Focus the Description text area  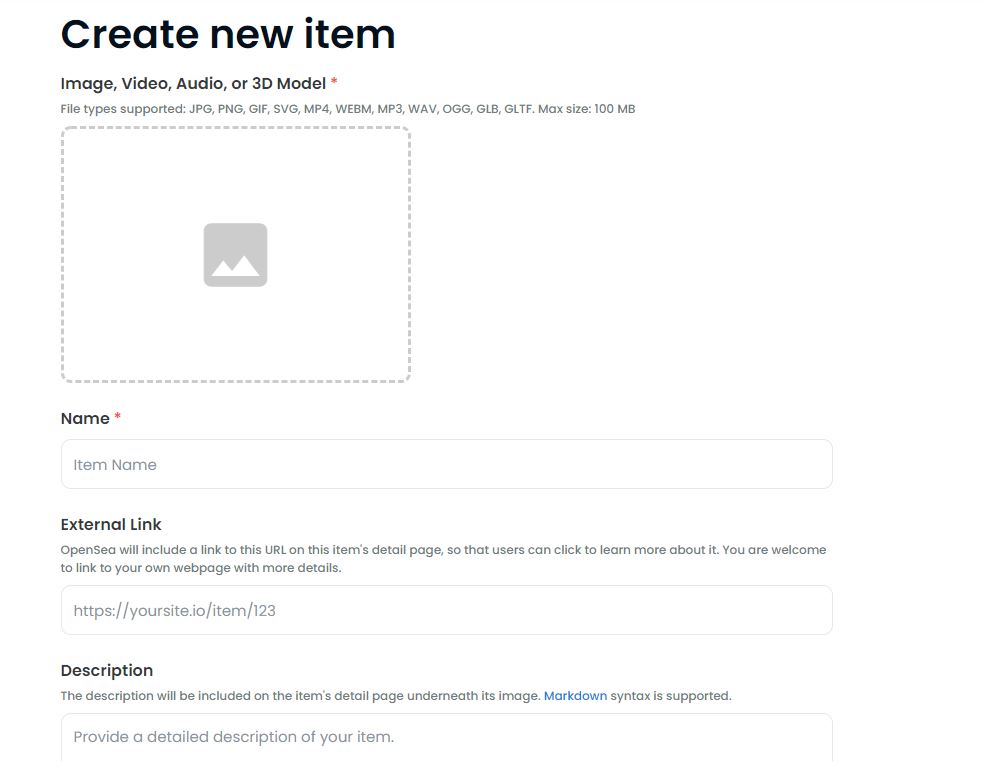click(x=447, y=737)
